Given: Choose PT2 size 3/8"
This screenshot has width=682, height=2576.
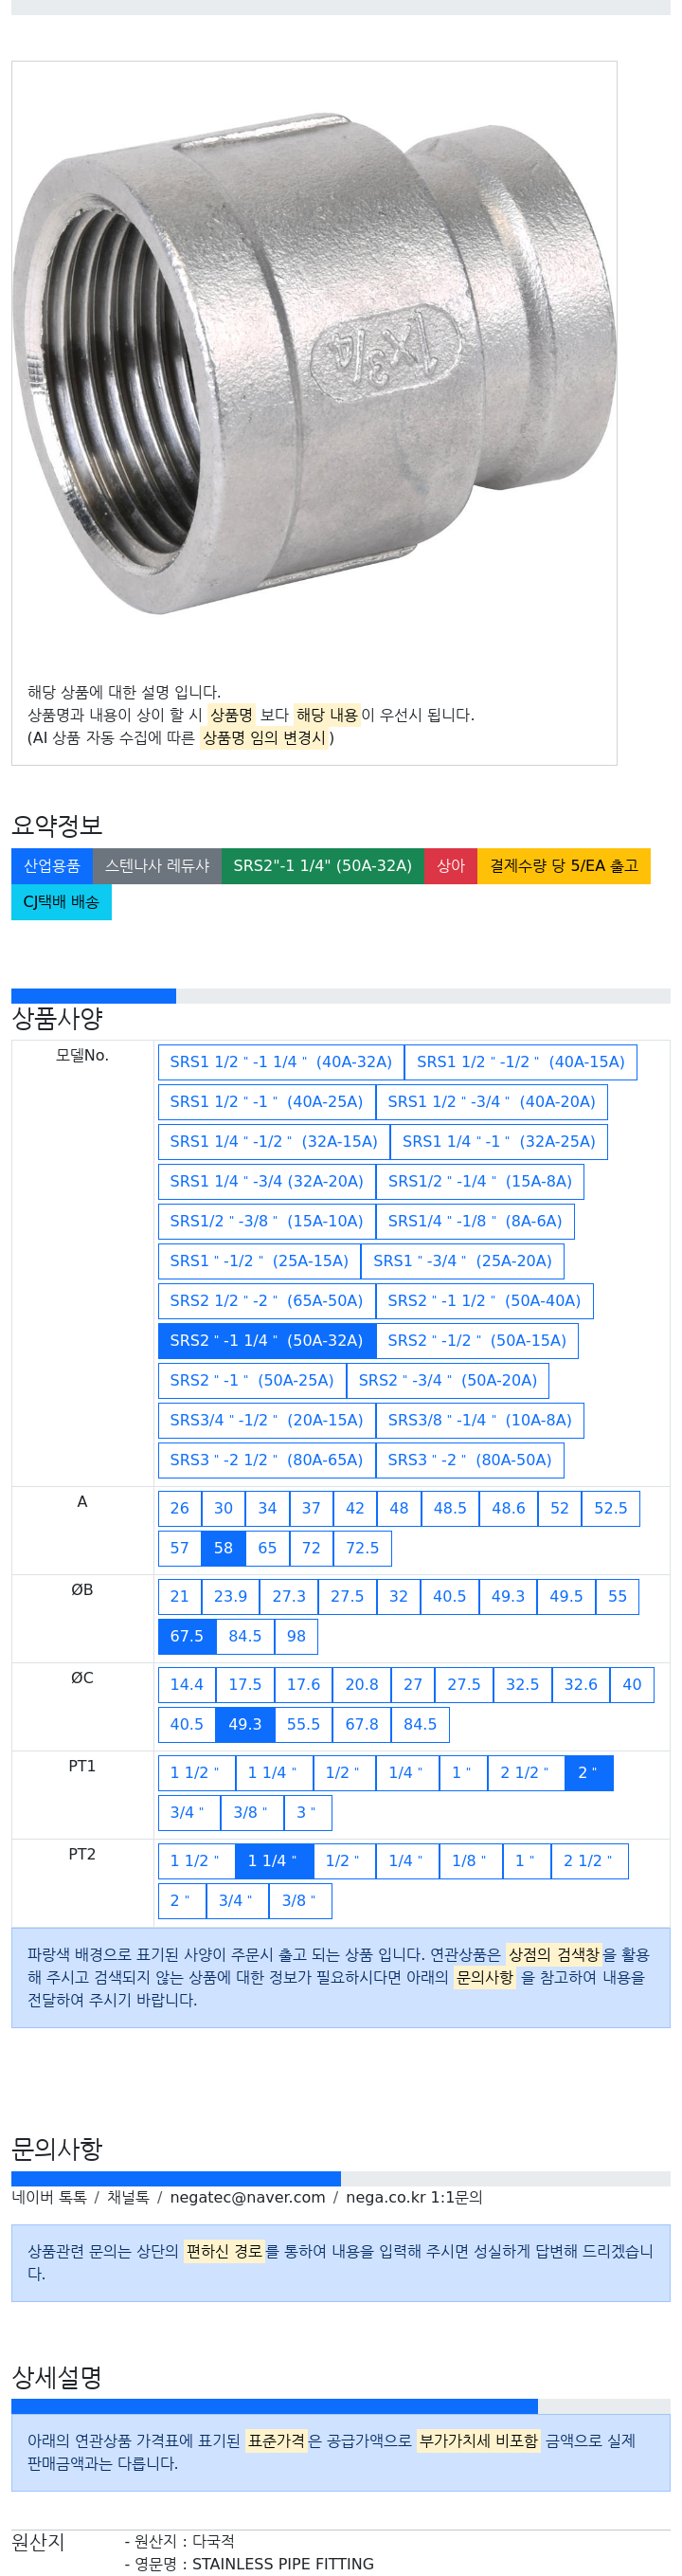Looking at the screenshot, I should click(x=300, y=1899).
